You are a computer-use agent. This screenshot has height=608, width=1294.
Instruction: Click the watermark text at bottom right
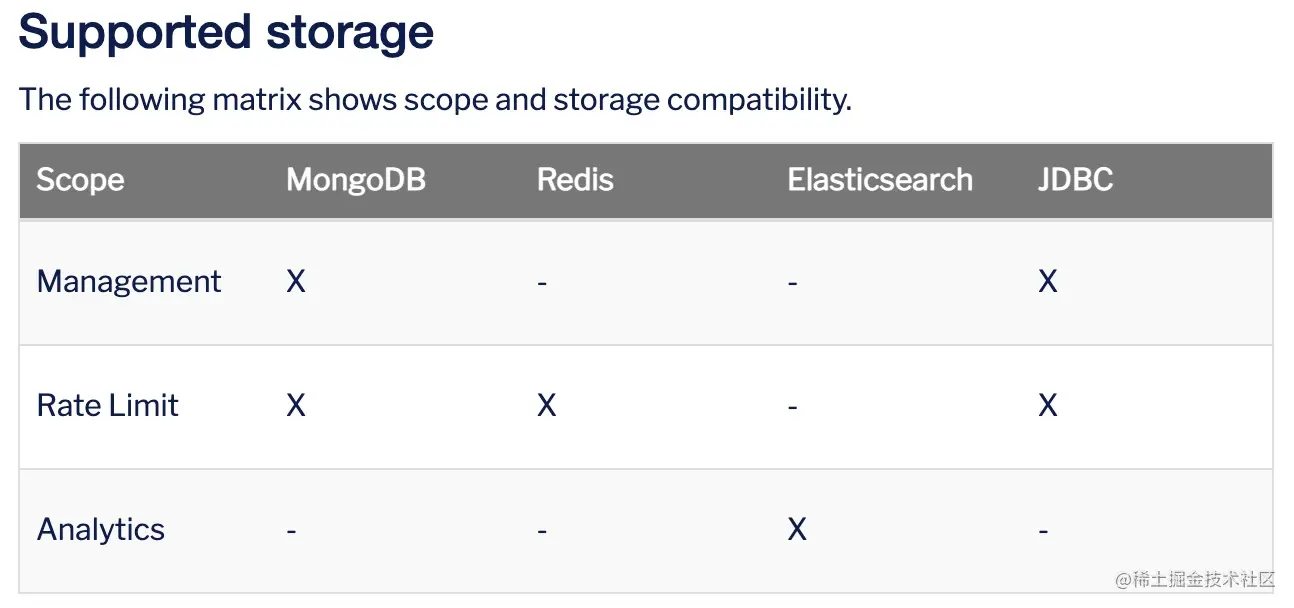click(1195, 580)
